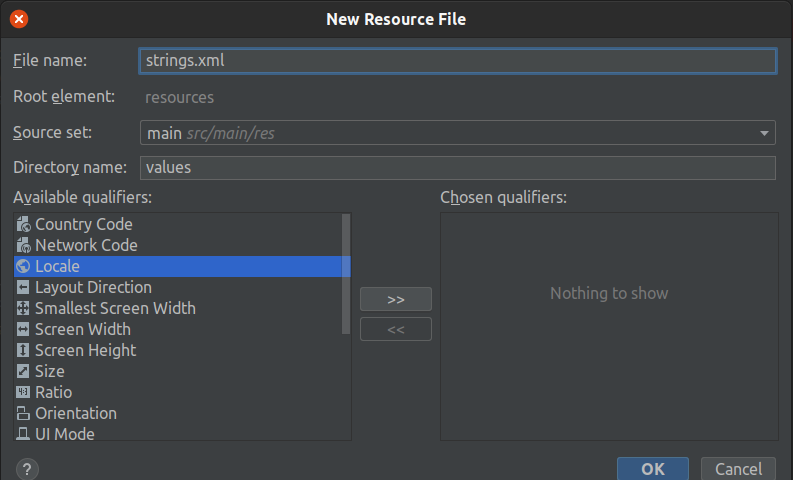The width and height of the screenshot is (793, 480).
Task: Click the Locale globe icon
Action: point(23,266)
